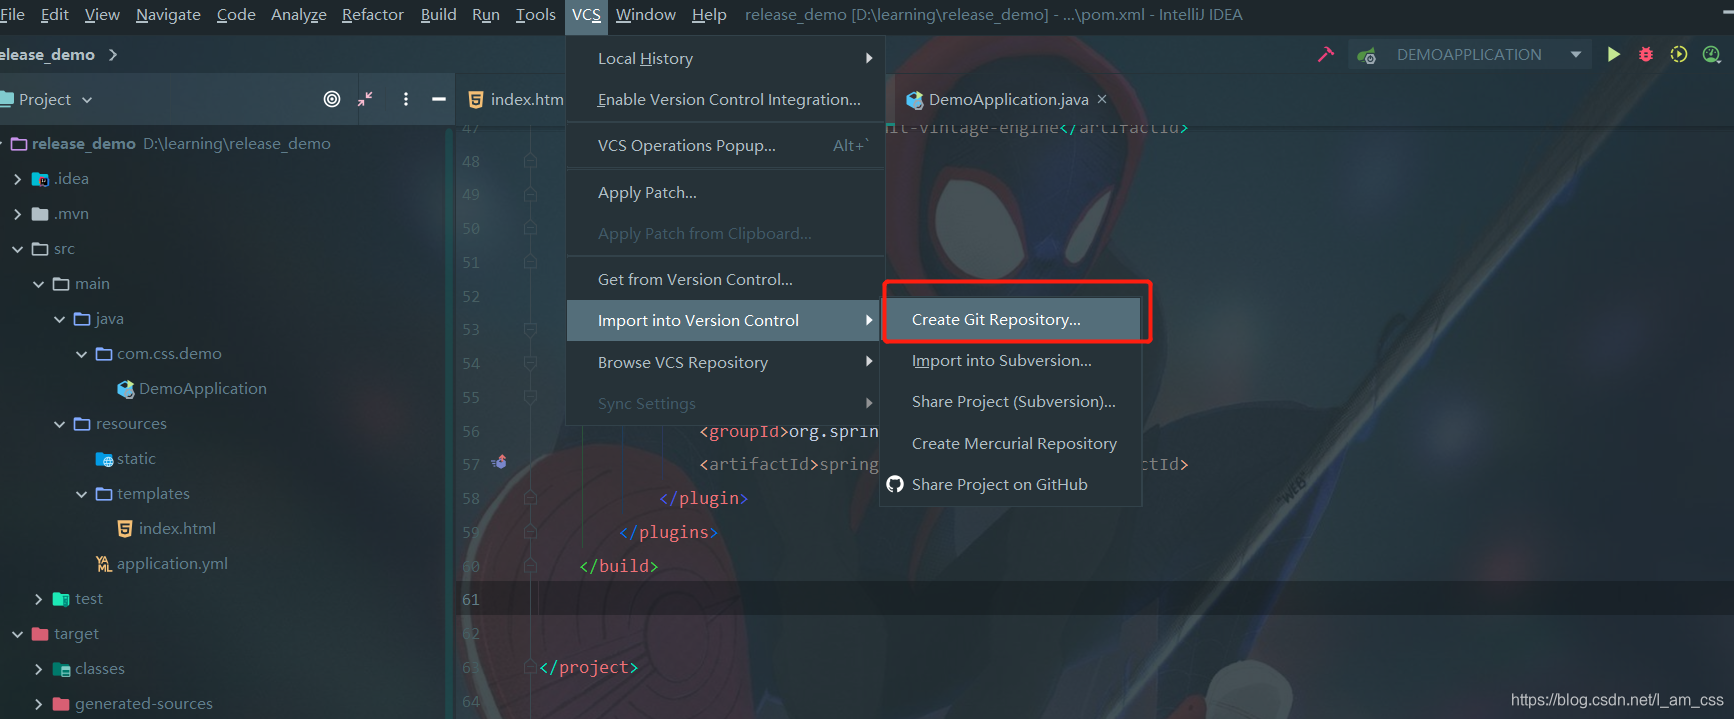Open Local History submenu
Screen dimensions: 1734x719
(725, 59)
